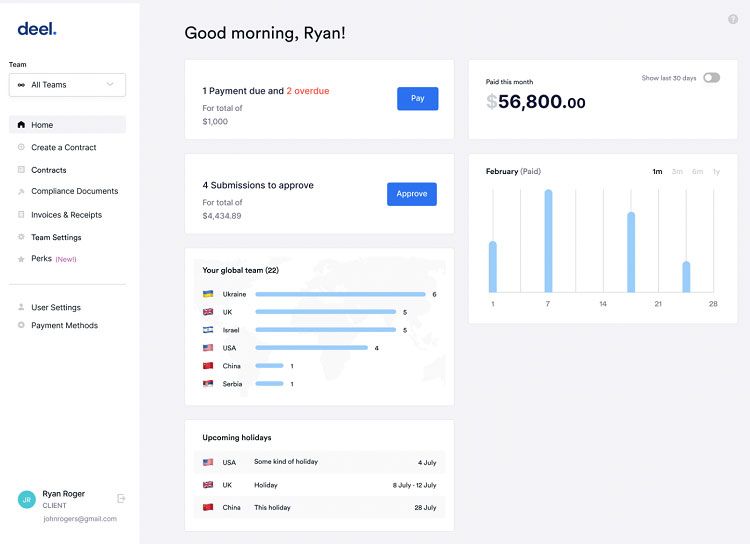Open Team Settings page

[x=56, y=237]
